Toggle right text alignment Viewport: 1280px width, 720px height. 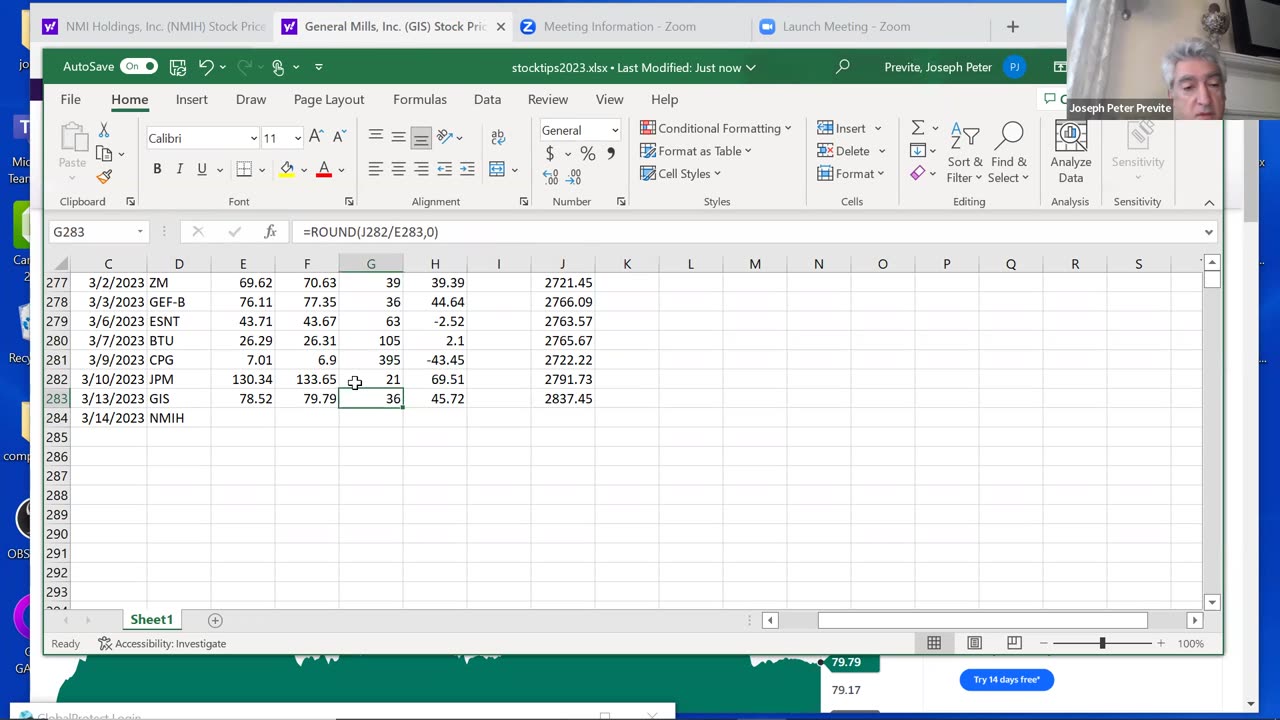pos(421,169)
